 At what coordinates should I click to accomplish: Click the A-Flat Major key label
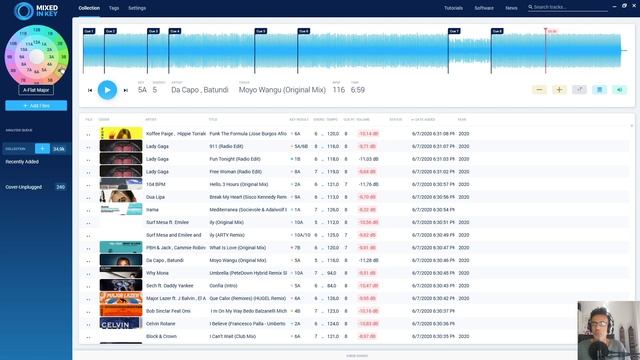pyautogui.click(x=36, y=90)
